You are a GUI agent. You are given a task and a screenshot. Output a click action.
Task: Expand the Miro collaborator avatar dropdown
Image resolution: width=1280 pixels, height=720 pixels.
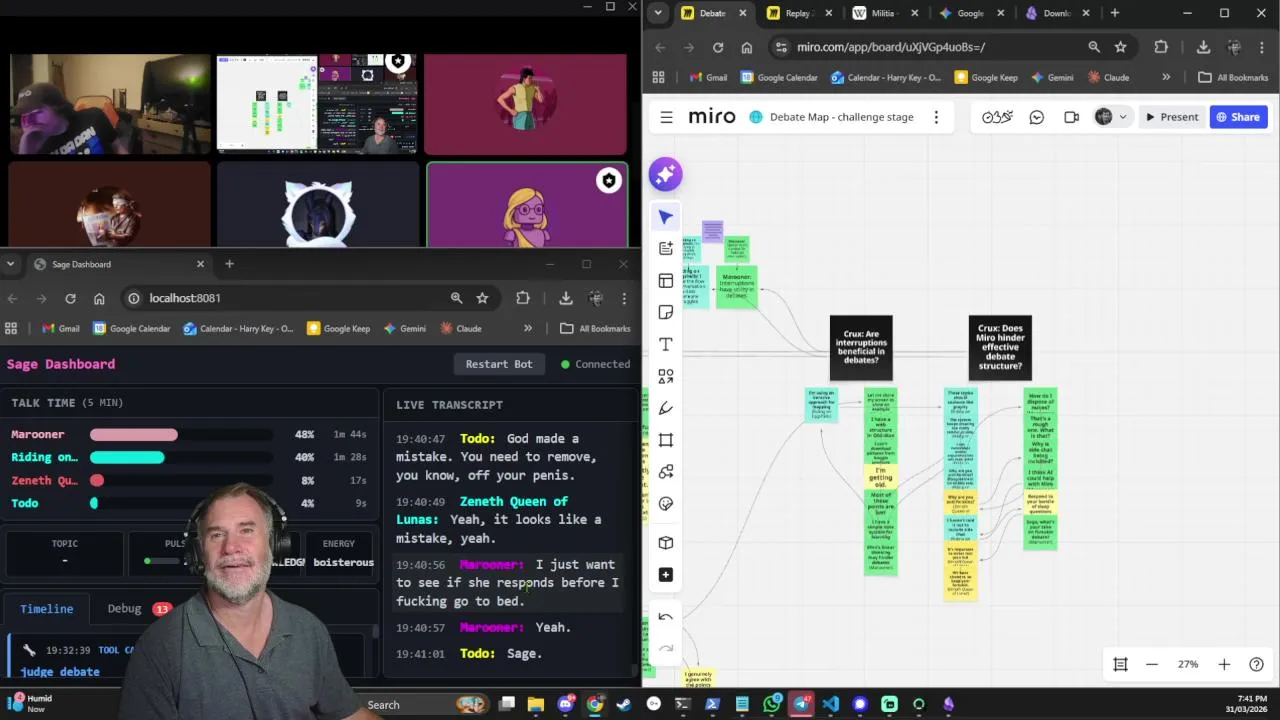(x=1123, y=117)
